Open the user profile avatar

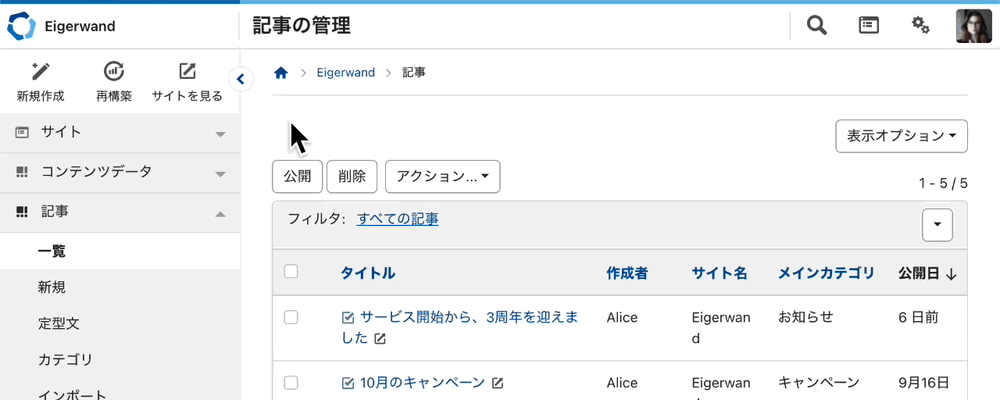pyautogui.click(x=973, y=26)
